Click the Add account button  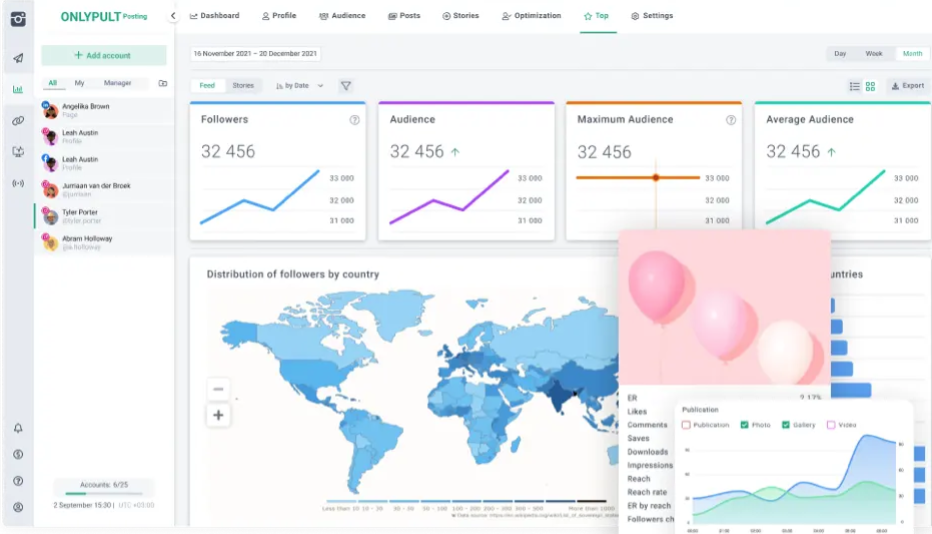104,55
